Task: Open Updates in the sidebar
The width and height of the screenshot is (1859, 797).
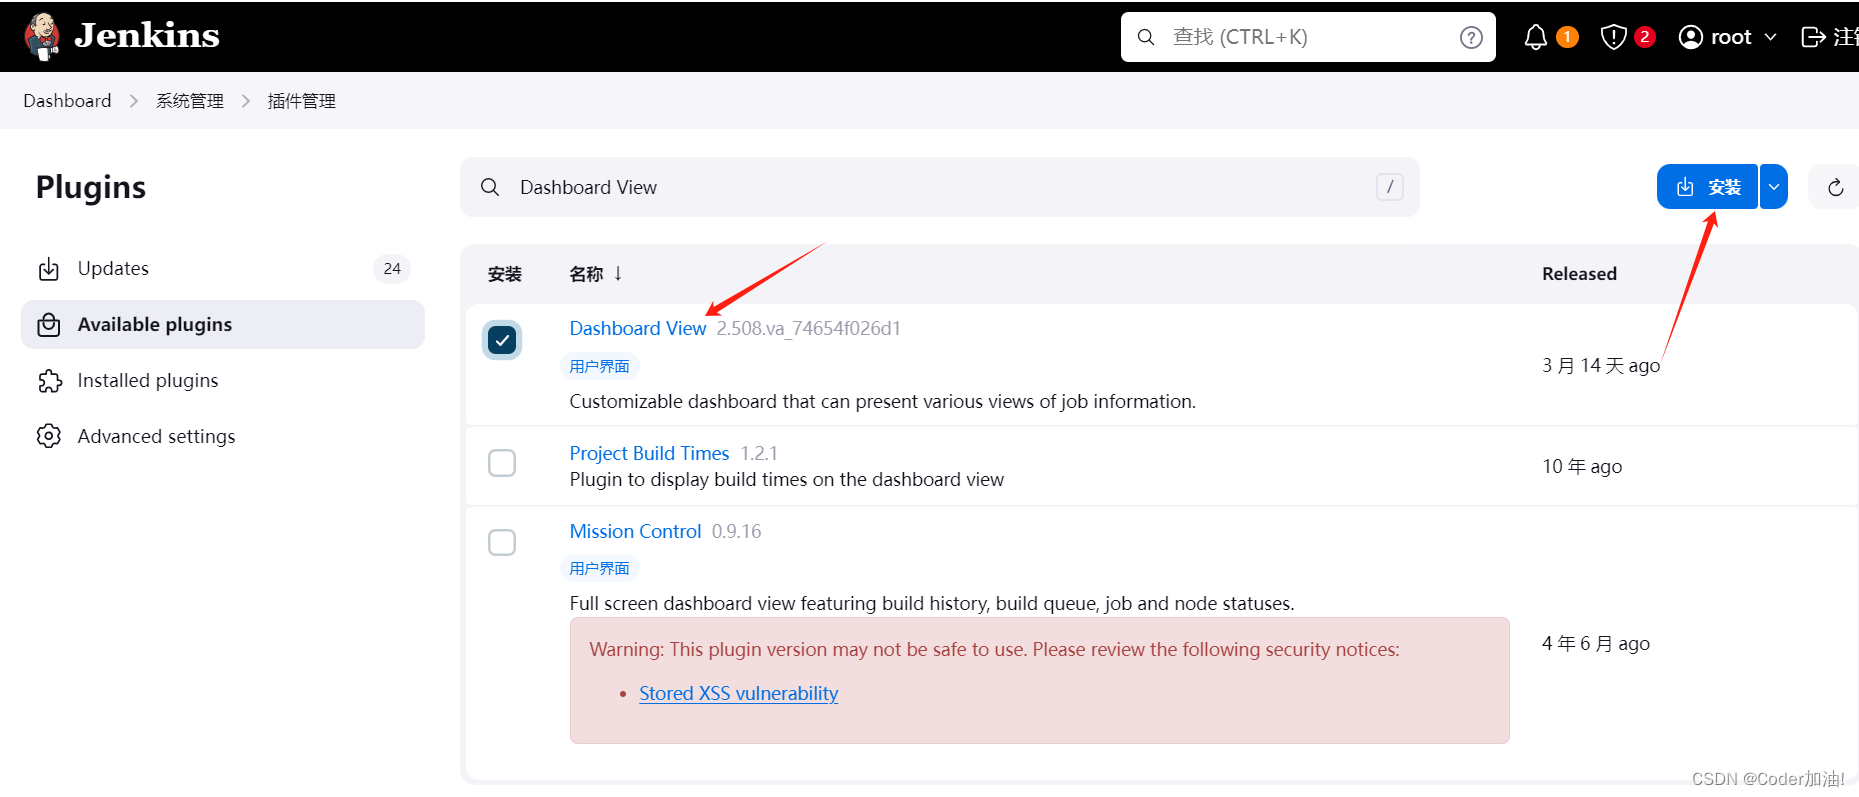Action: pos(223,268)
